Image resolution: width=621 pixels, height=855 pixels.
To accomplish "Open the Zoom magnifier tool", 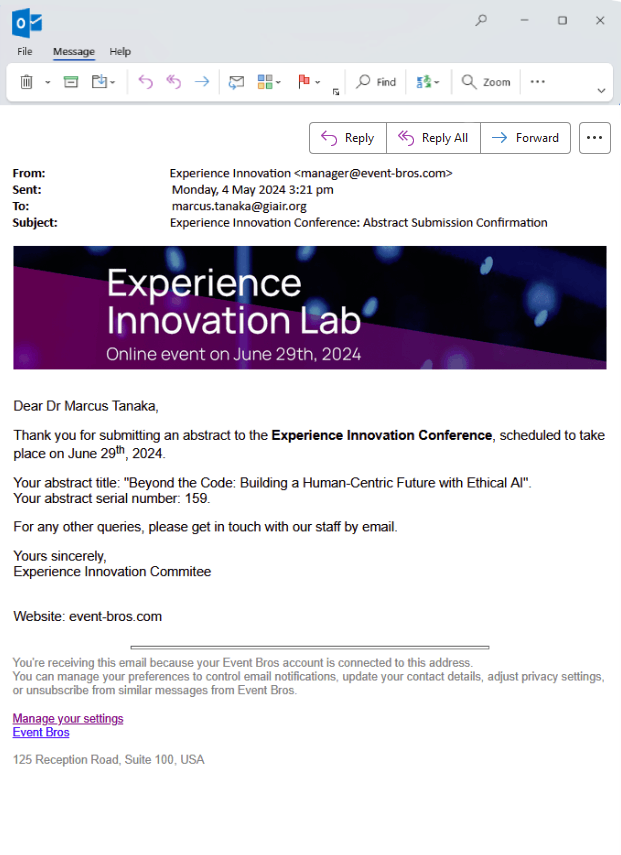I will click(486, 82).
